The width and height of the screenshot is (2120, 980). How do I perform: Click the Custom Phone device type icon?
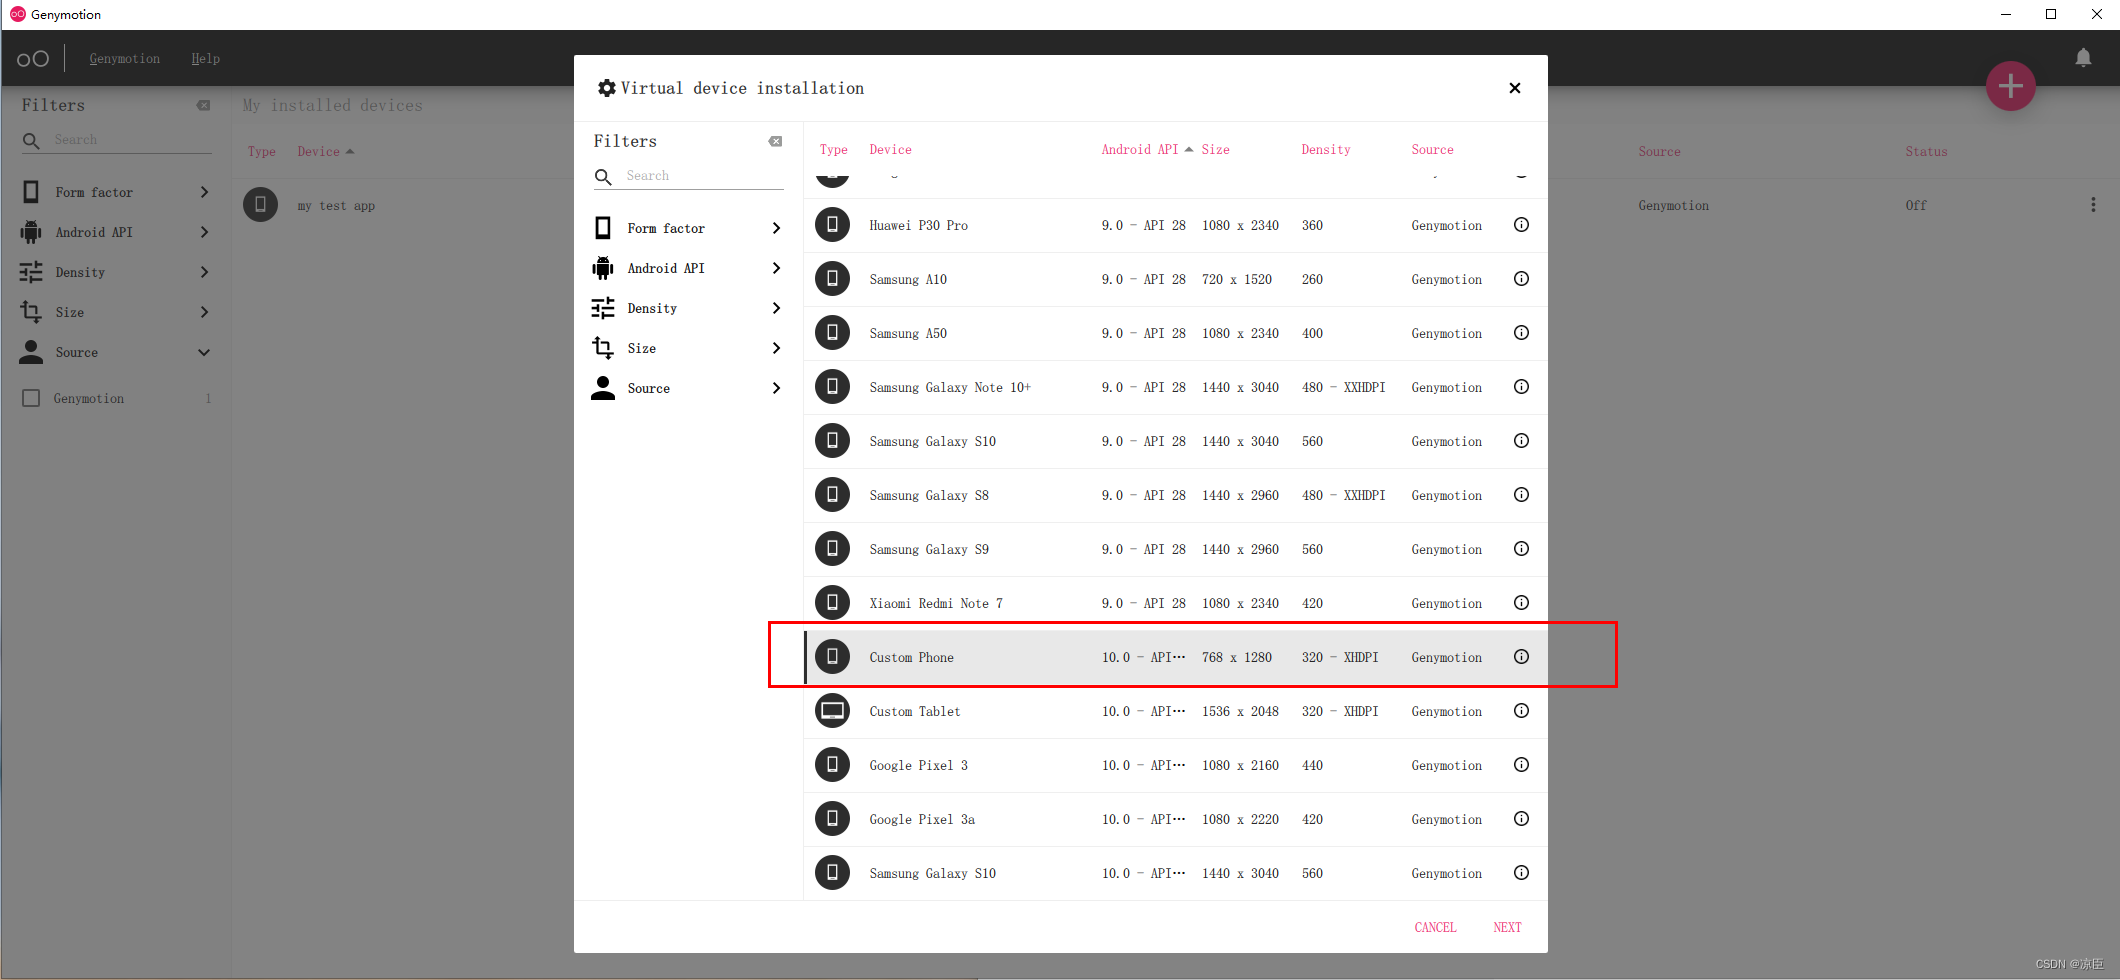click(x=832, y=657)
